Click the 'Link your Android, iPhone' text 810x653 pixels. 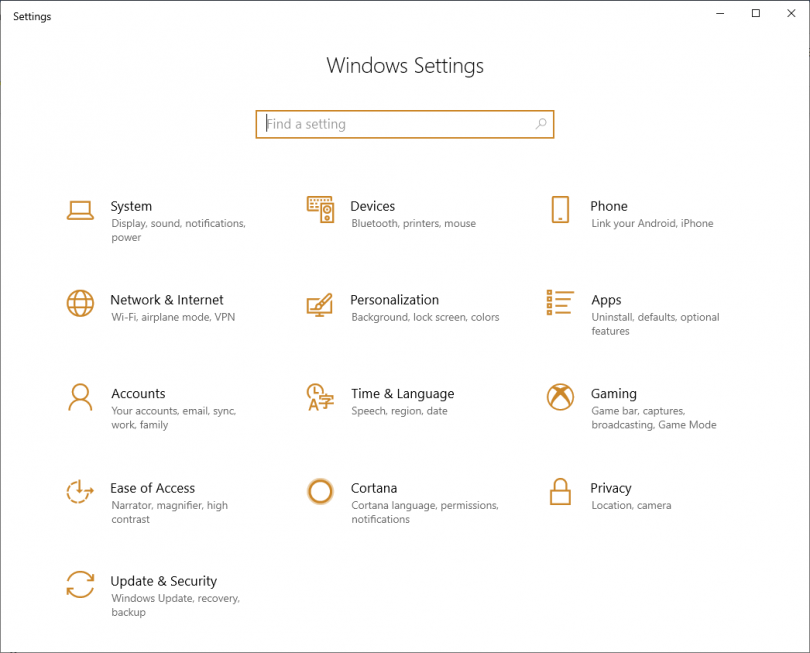tap(655, 223)
